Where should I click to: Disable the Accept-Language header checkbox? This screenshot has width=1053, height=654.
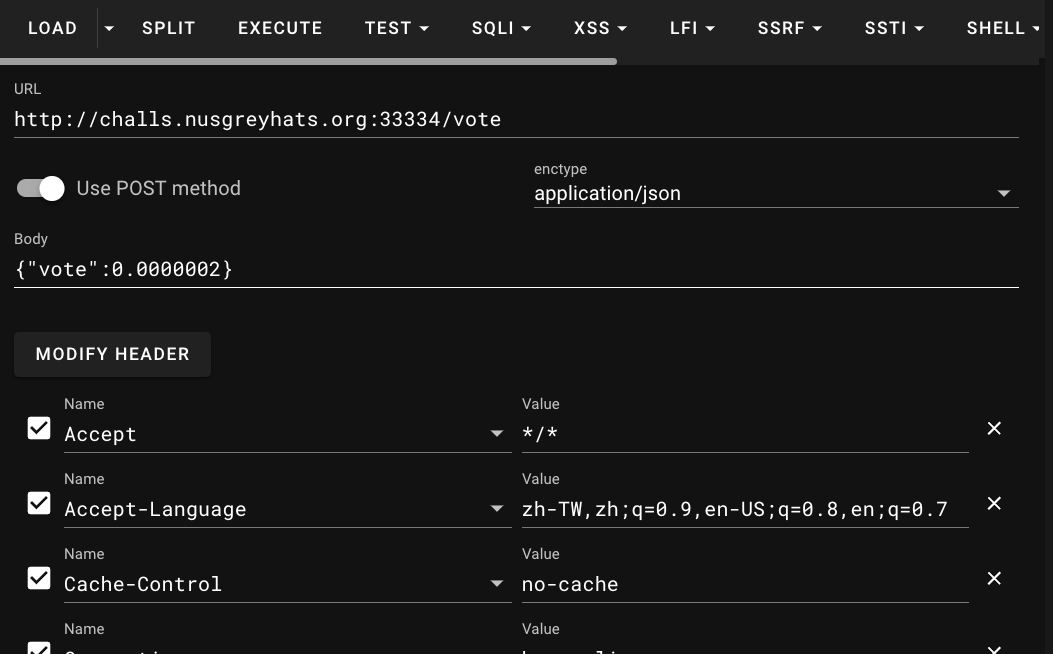point(39,503)
